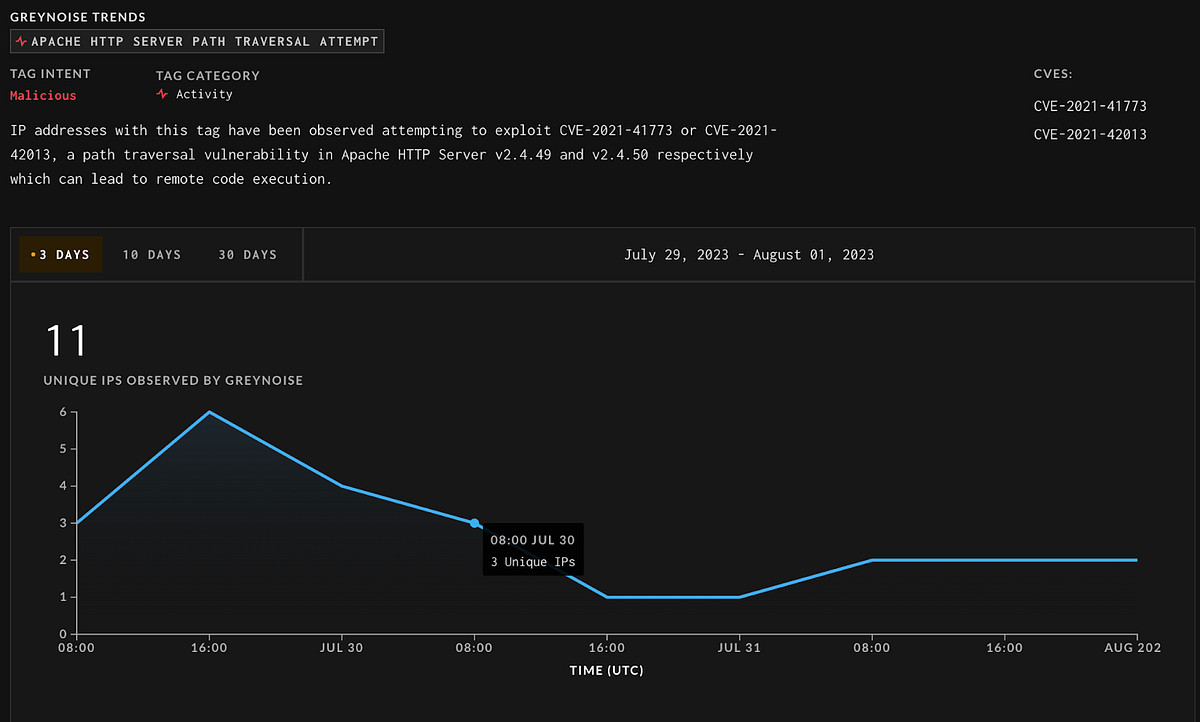Click the GREYNOISE TRENDS heading
The height and width of the screenshot is (722, 1200).
77,17
